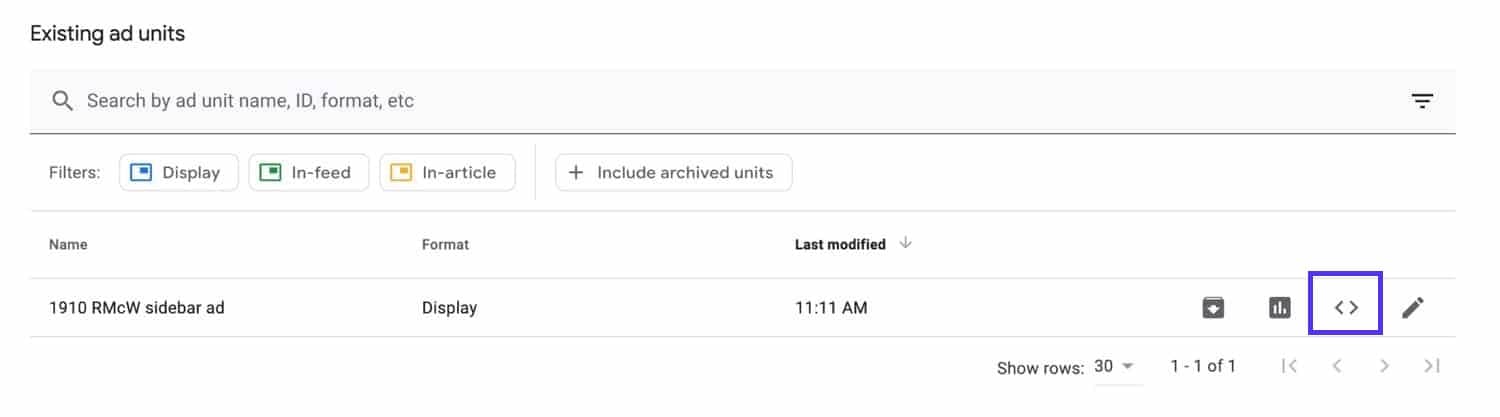Viewport: 1500px width, 417px height.
Task: Toggle the In-feed format filter
Action: pos(308,172)
